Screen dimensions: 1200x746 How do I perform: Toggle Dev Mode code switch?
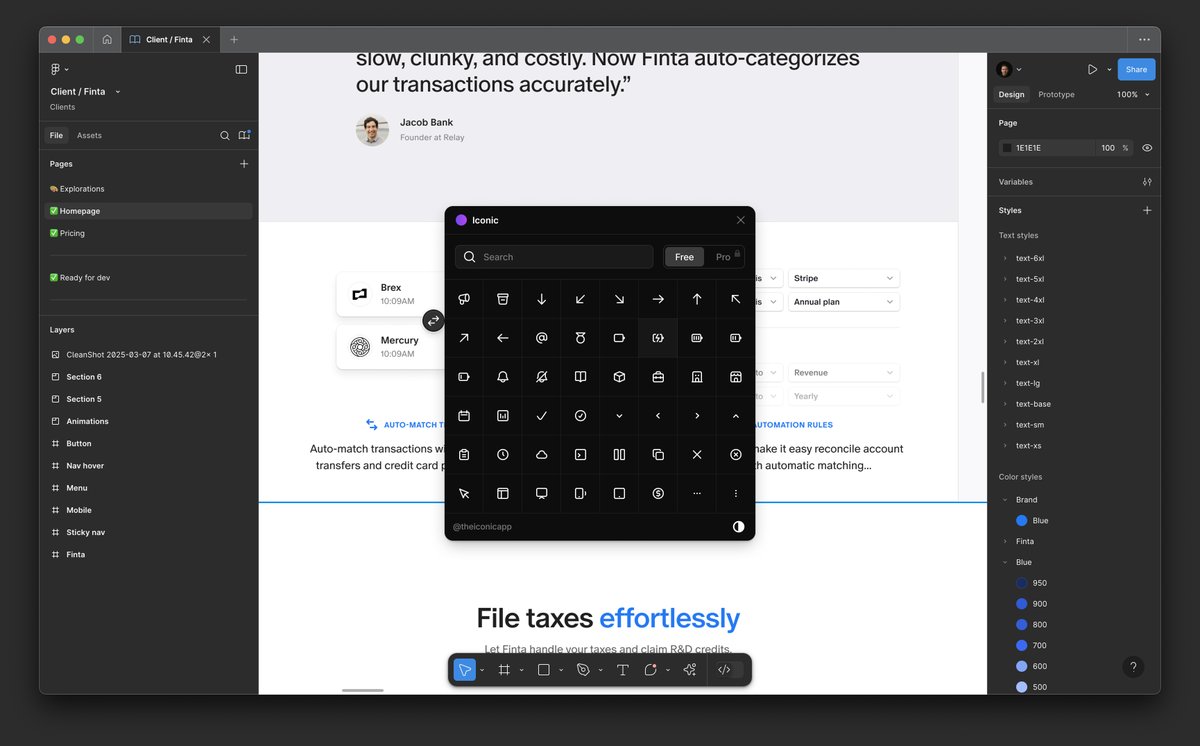729,670
